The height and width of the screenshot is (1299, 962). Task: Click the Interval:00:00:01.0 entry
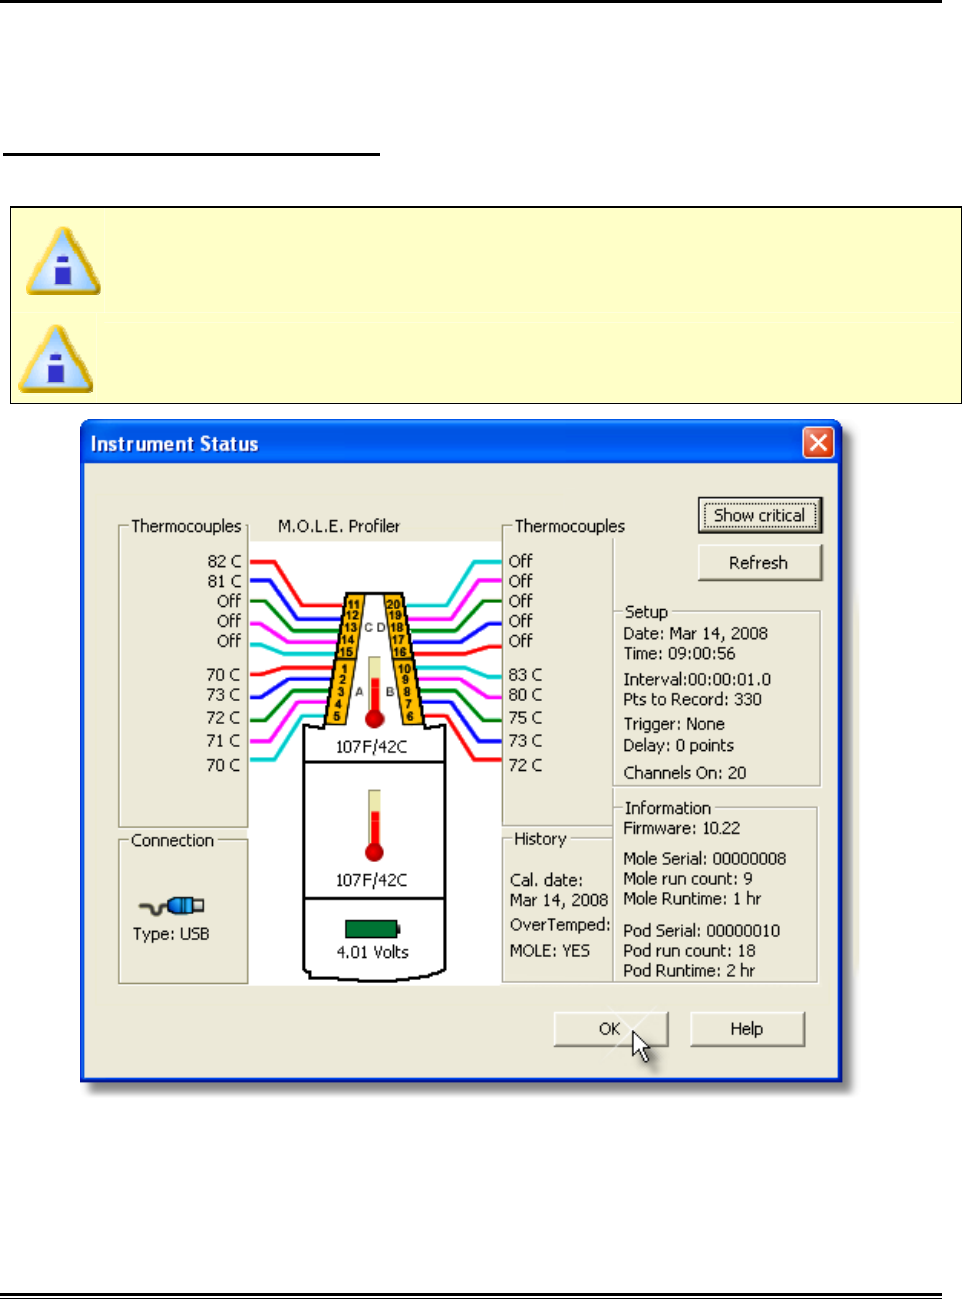click(697, 679)
